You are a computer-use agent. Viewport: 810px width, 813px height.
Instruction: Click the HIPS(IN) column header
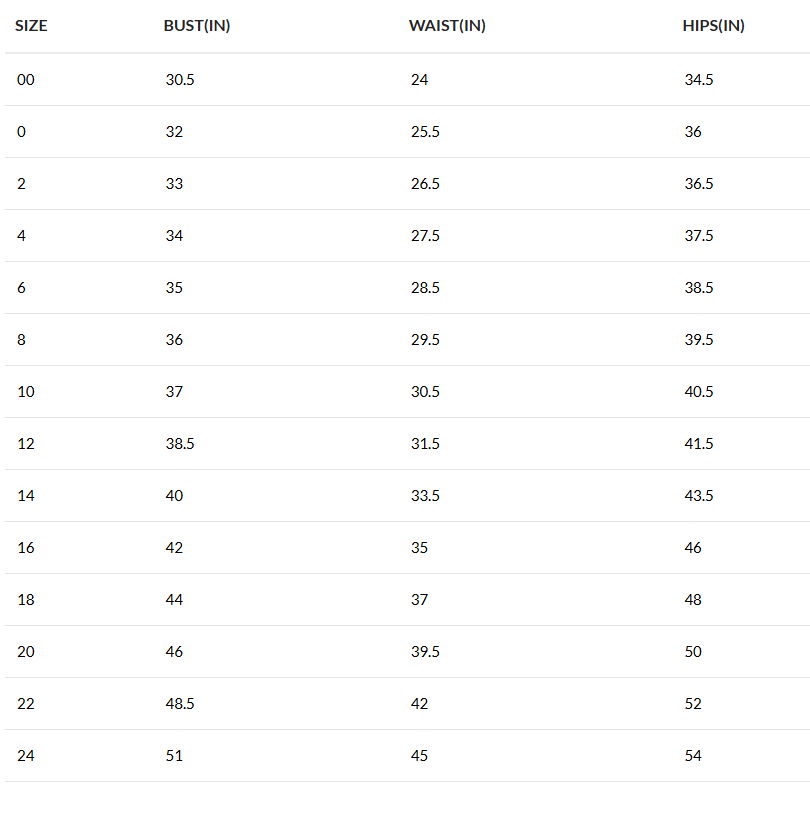713,26
